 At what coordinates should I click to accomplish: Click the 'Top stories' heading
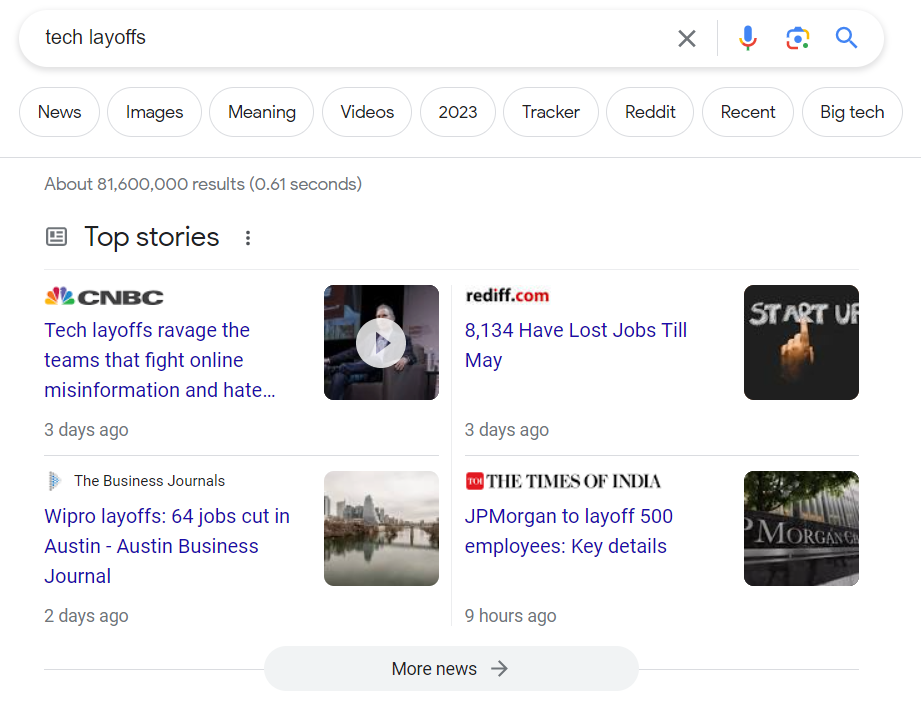click(152, 237)
